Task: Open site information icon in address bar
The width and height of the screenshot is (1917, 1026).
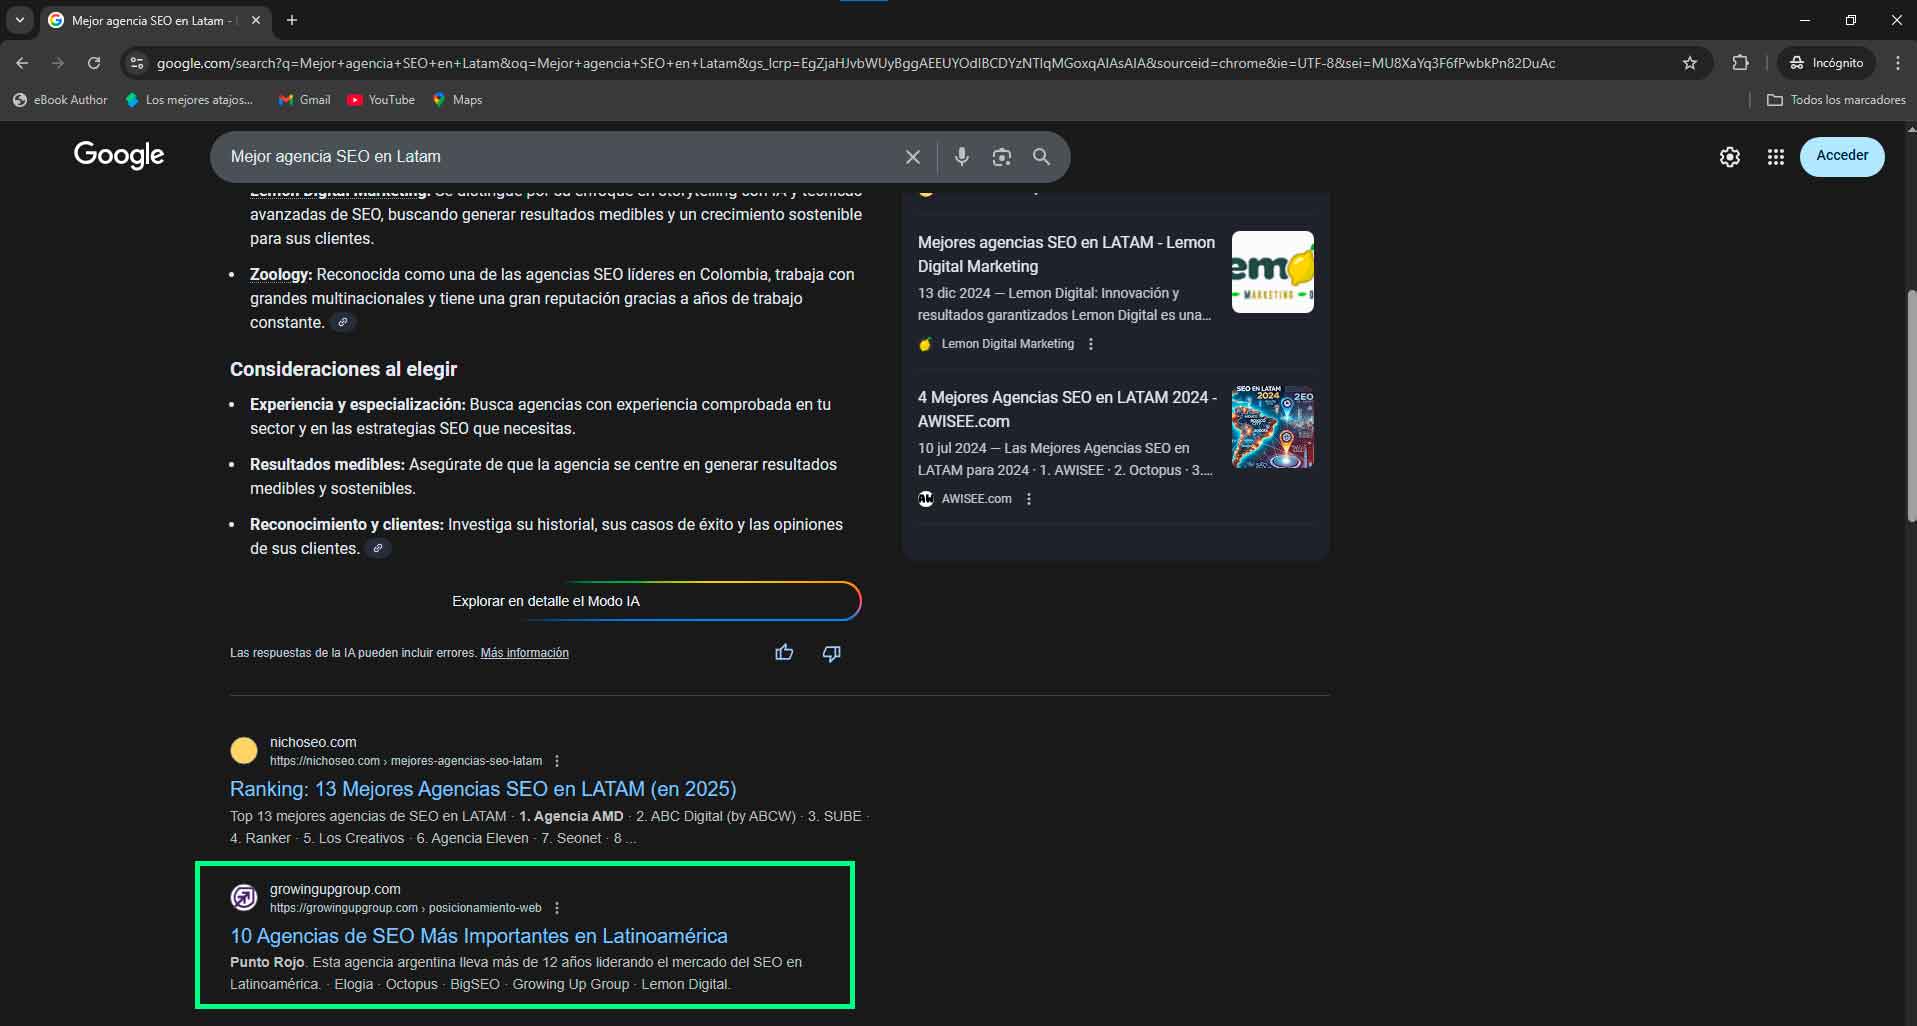Action: tap(137, 63)
